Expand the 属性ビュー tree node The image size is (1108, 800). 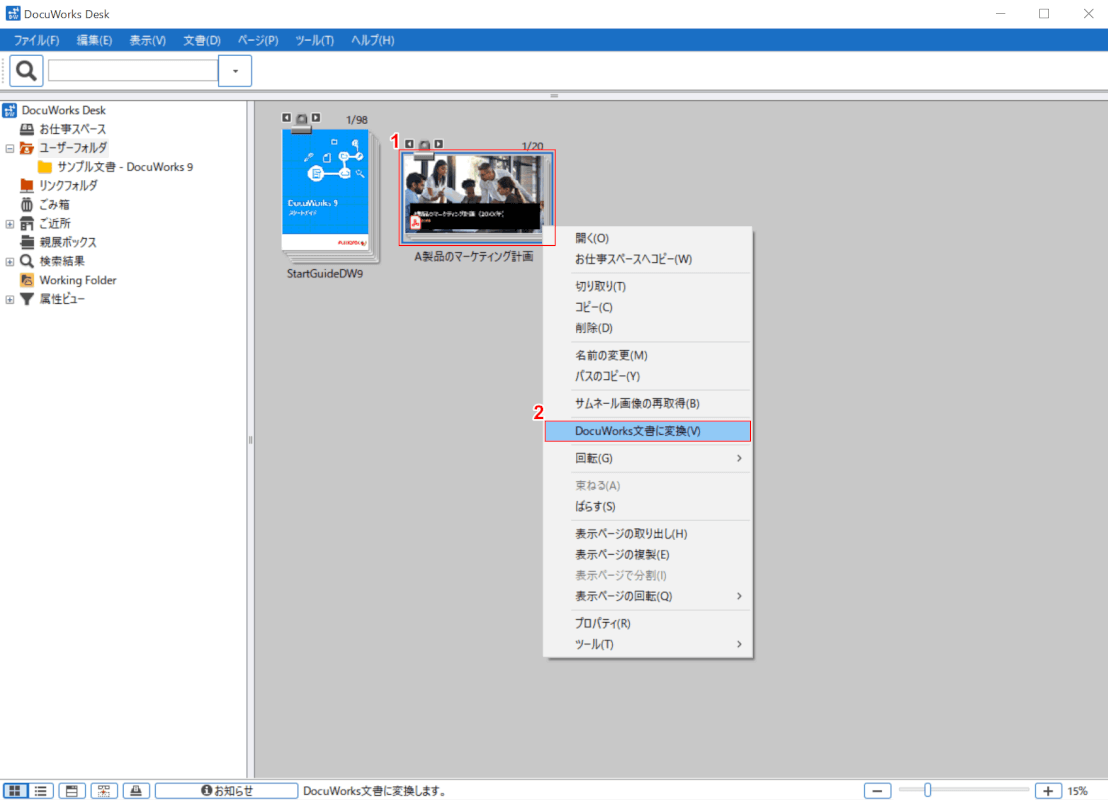(x=10, y=300)
